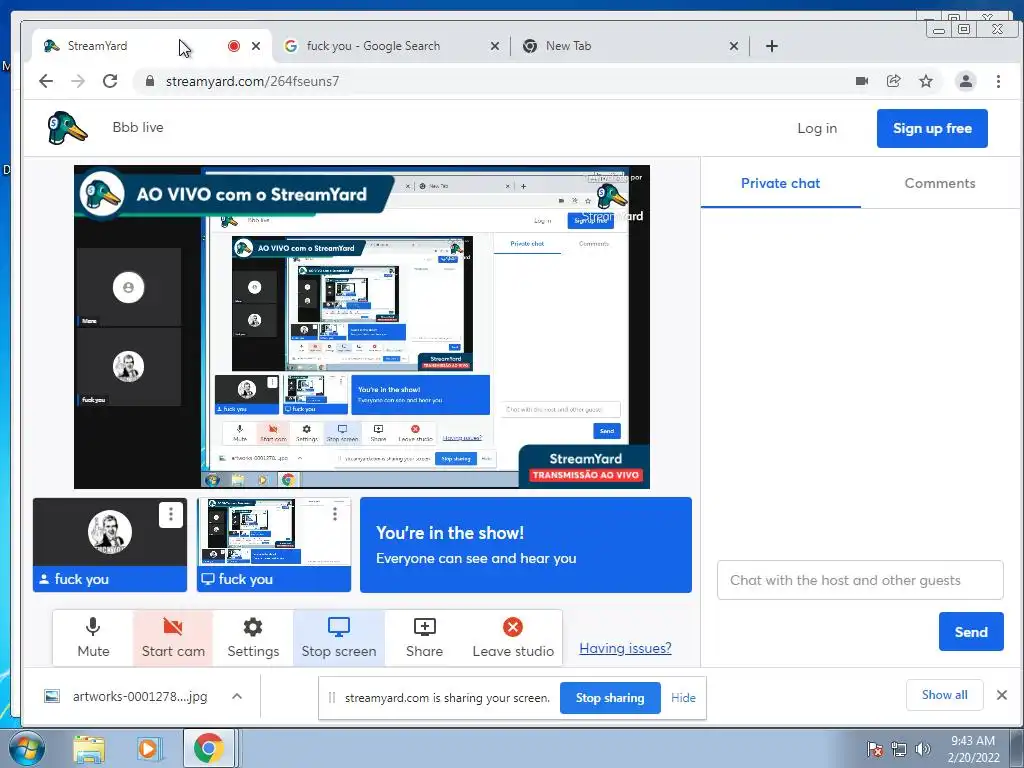Leave the studio
This screenshot has width=1024, height=768.
(x=513, y=638)
